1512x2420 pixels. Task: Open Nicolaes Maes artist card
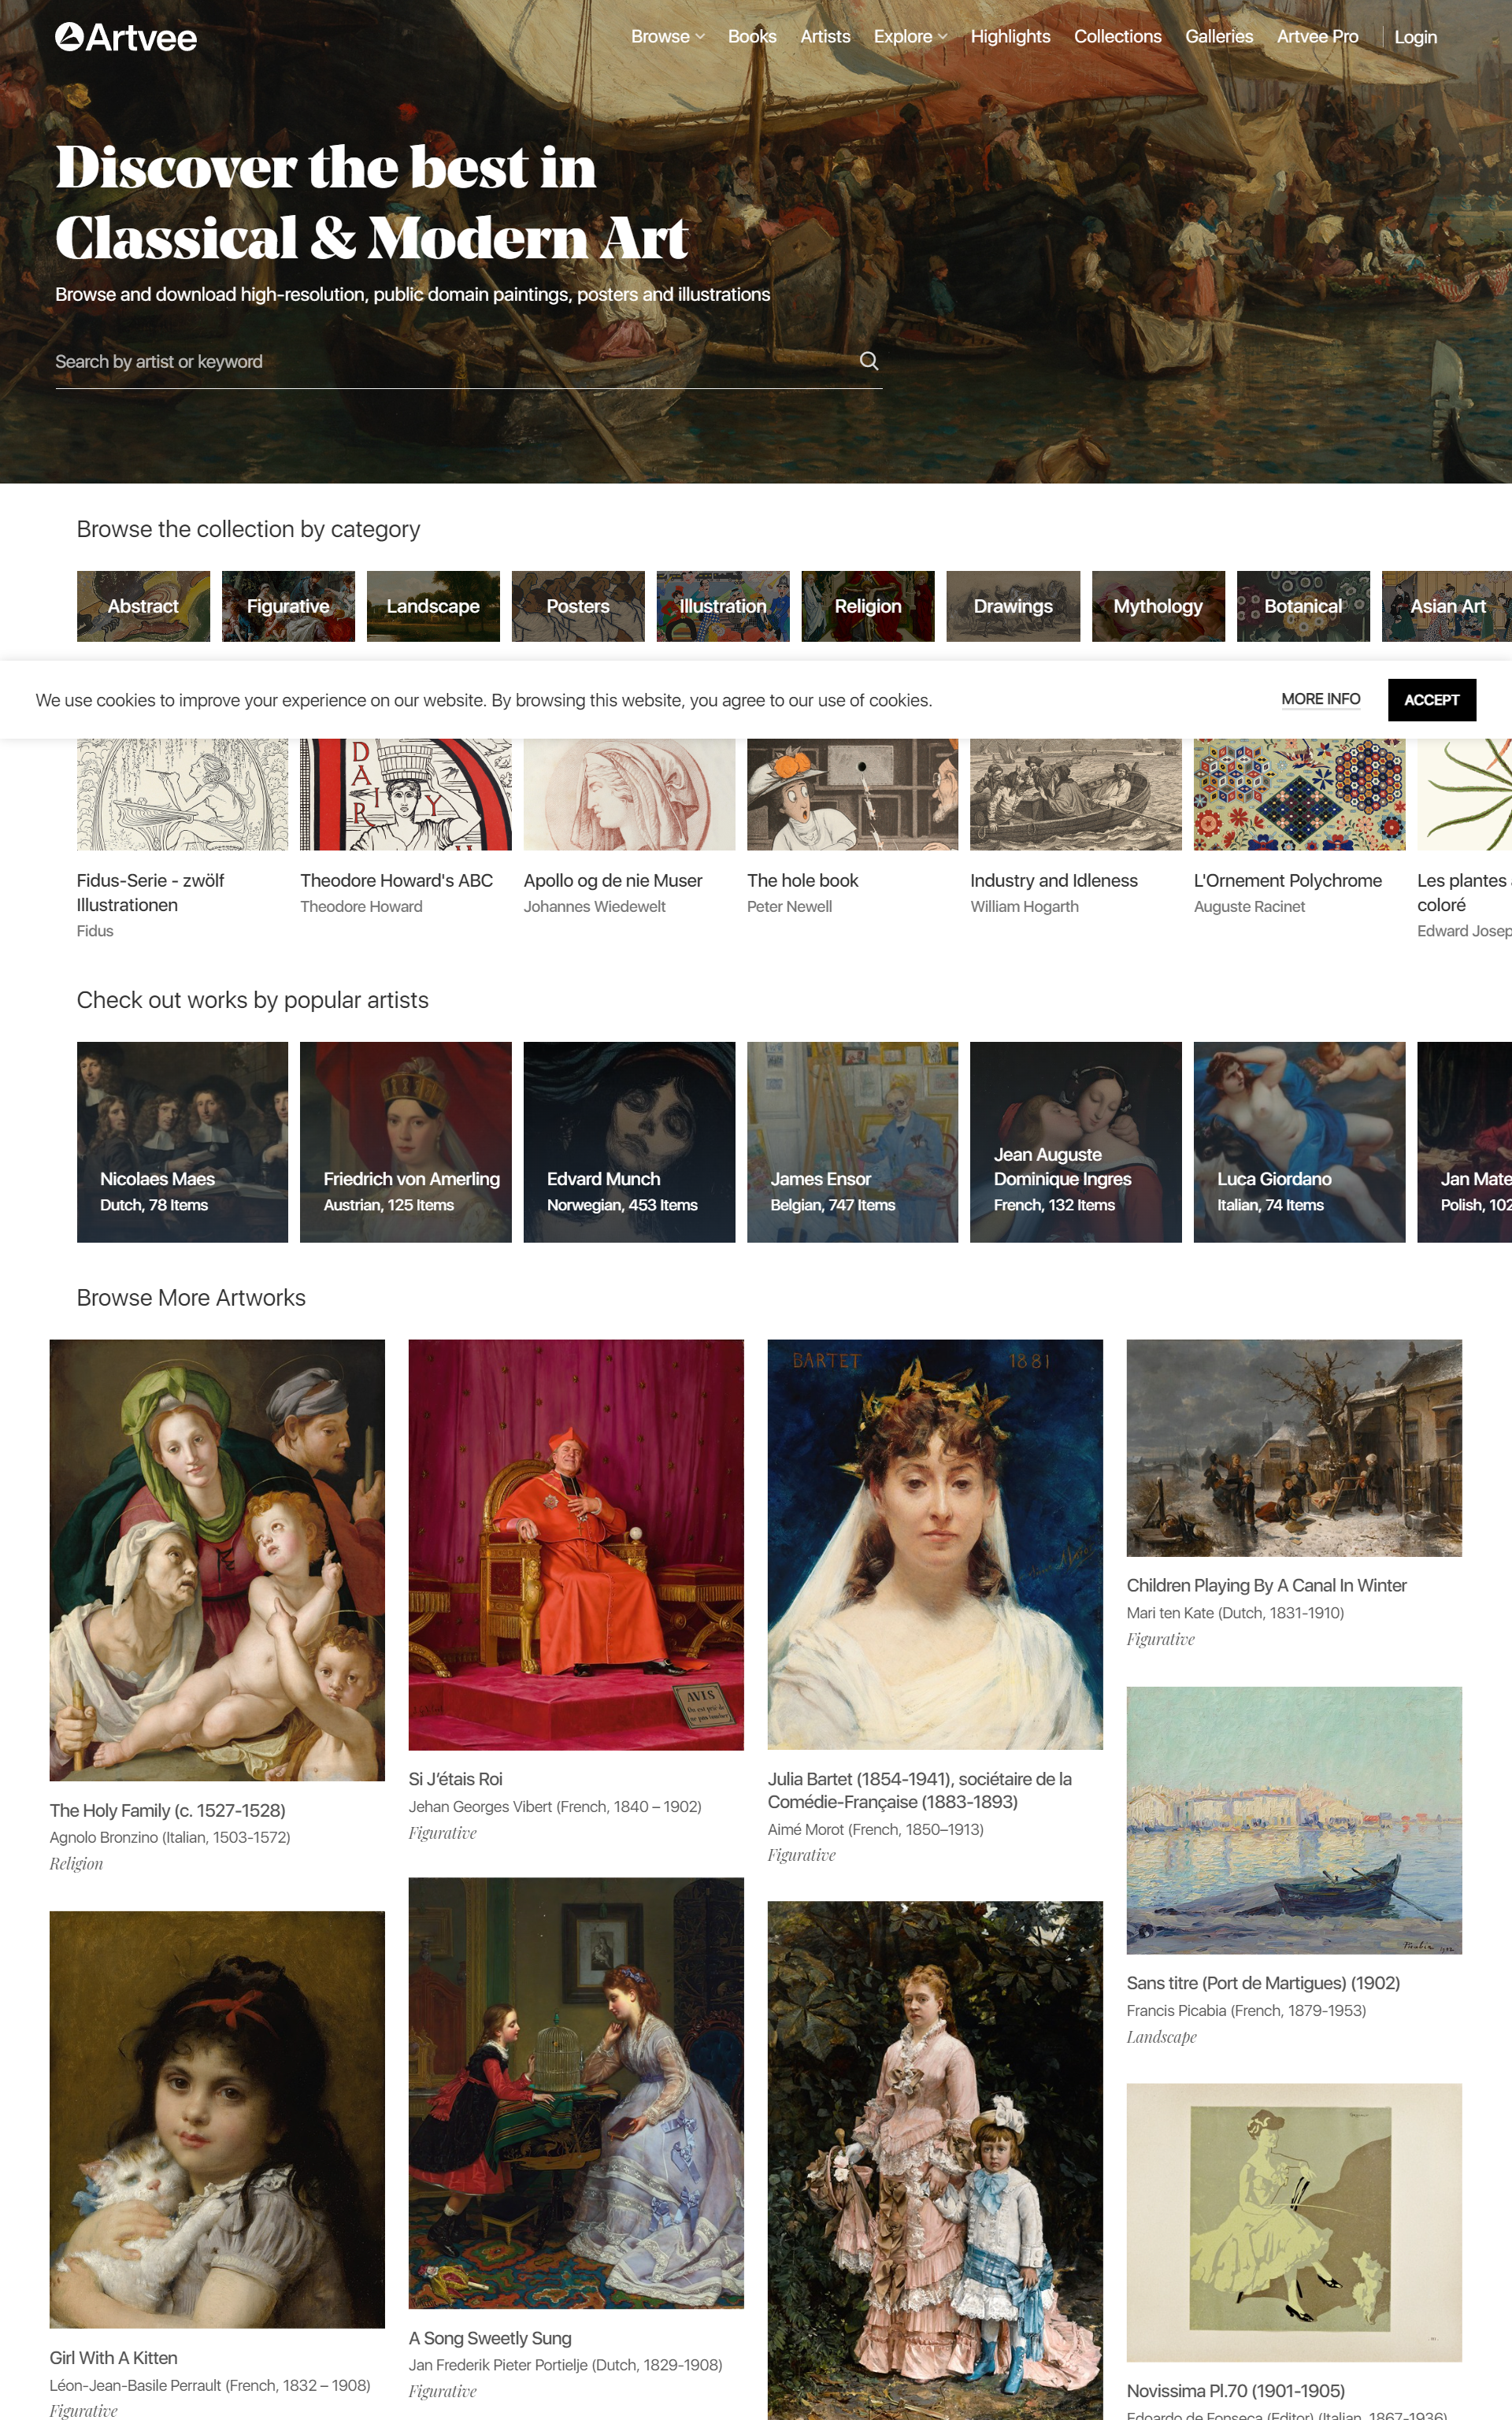[x=182, y=1142]
